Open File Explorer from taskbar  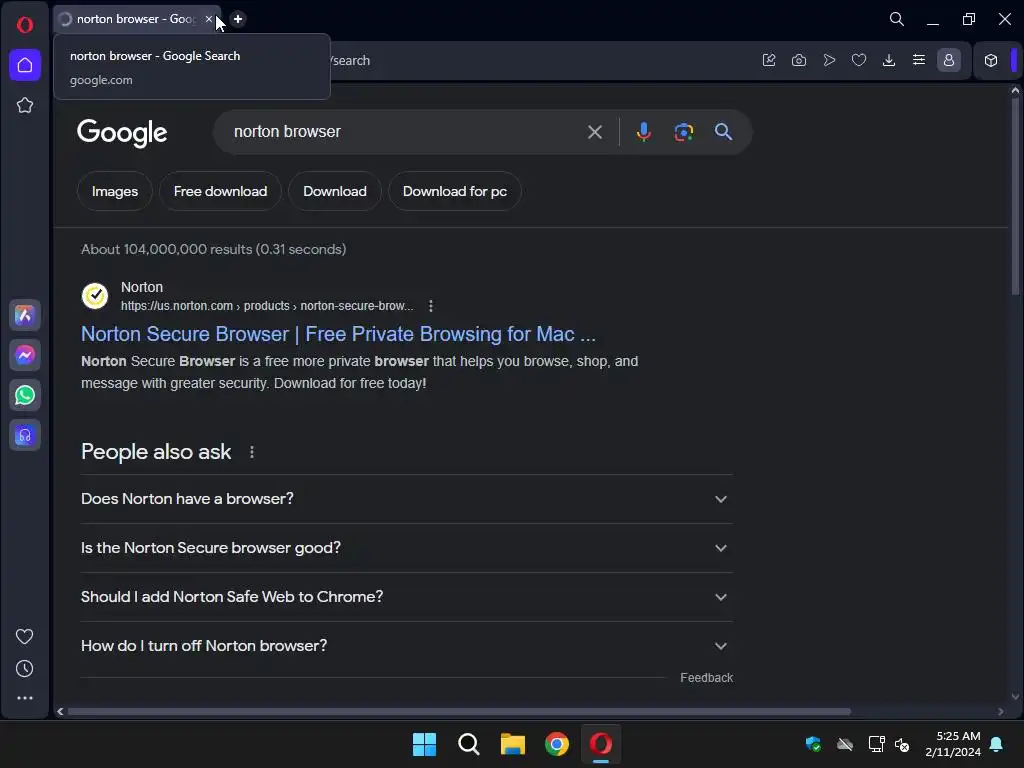513,744
